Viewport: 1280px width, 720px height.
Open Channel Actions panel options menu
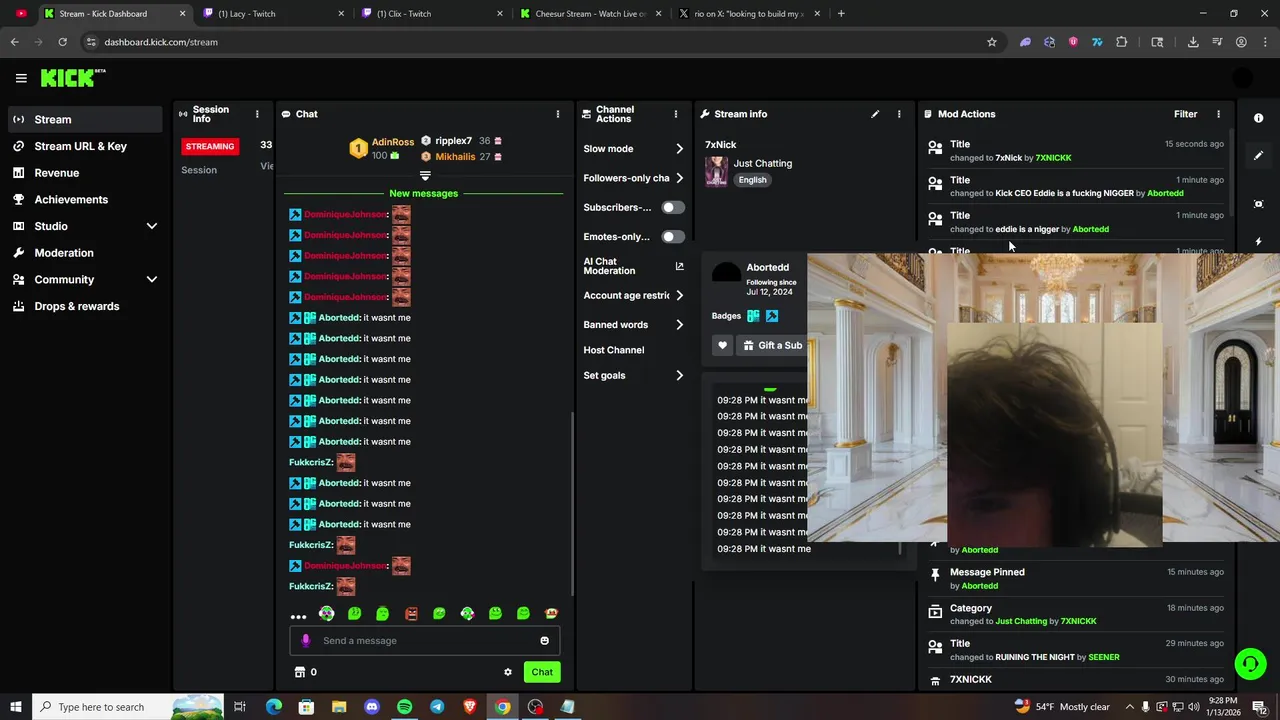pos(676,114)
